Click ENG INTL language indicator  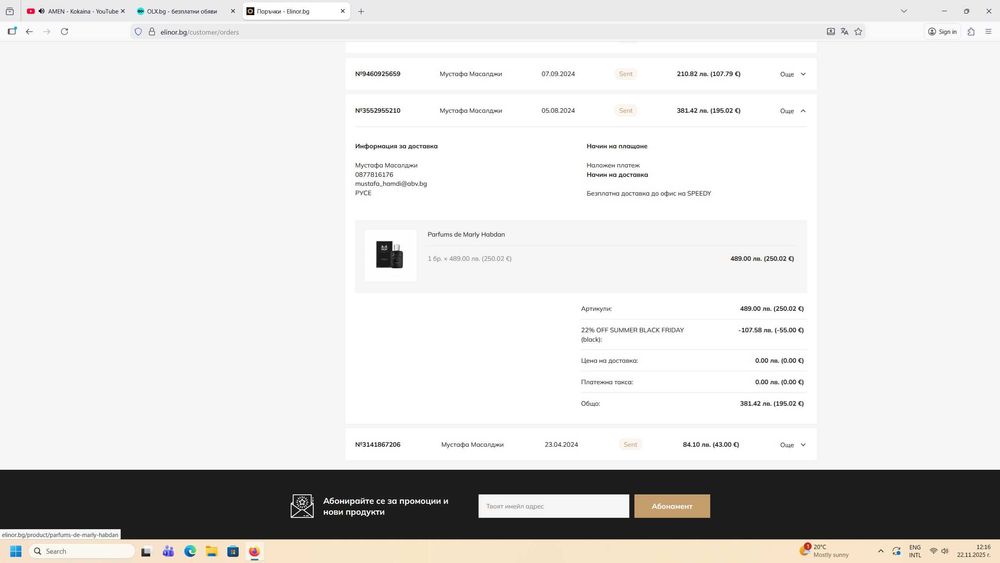click(915, 551)
